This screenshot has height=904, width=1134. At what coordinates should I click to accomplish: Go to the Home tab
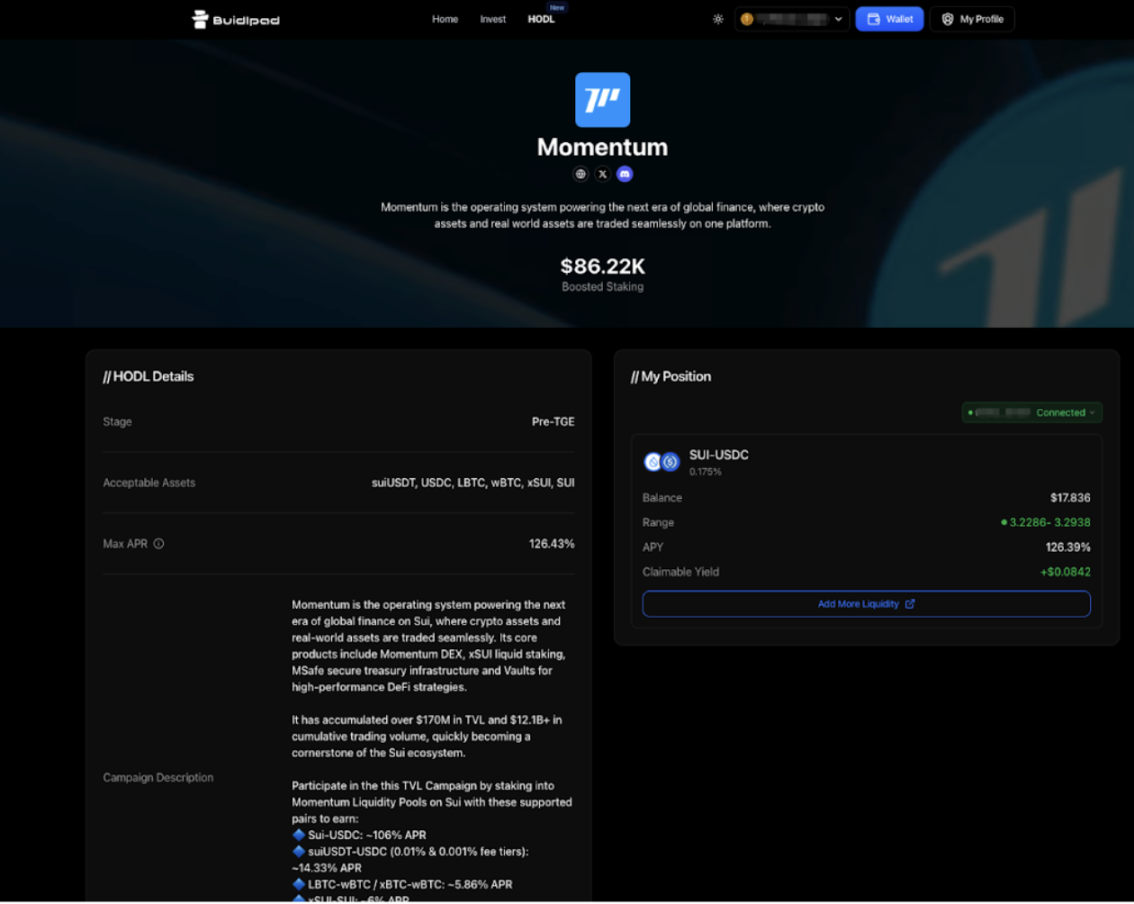tap(445, 19)
